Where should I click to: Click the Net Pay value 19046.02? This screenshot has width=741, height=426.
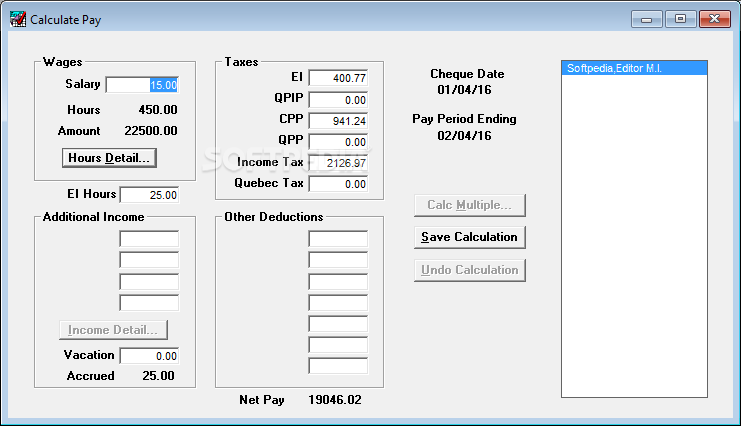[x=335, y=400]
